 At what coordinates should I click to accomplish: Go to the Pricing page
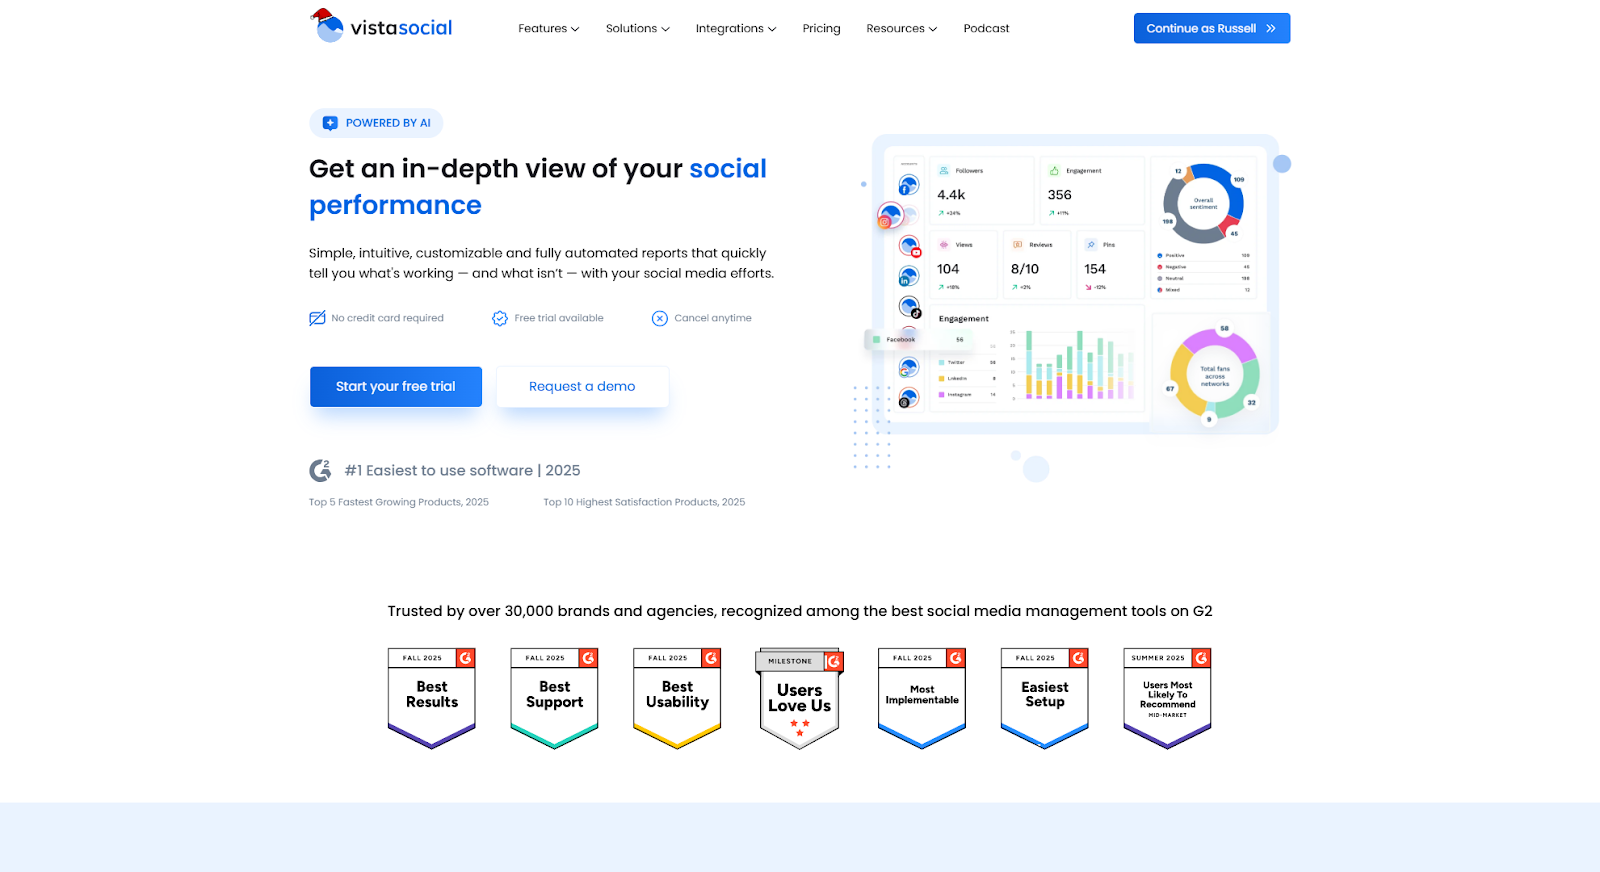[x=821, y=28]
